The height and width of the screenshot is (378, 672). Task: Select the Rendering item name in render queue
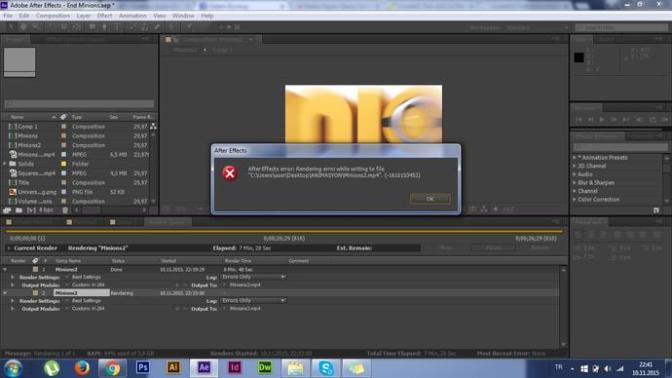(x=81, y=293)
